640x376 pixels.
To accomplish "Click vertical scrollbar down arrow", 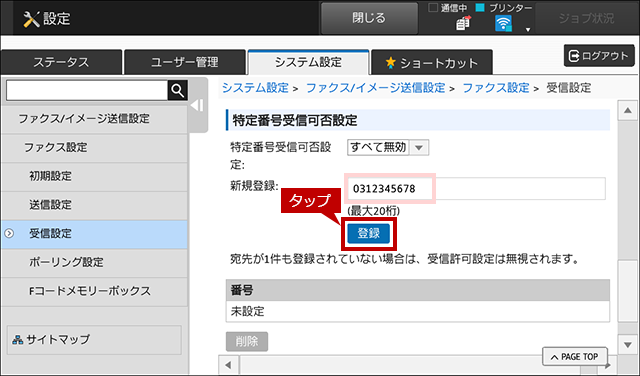I will pyautogui.click(x=627, y=345).
